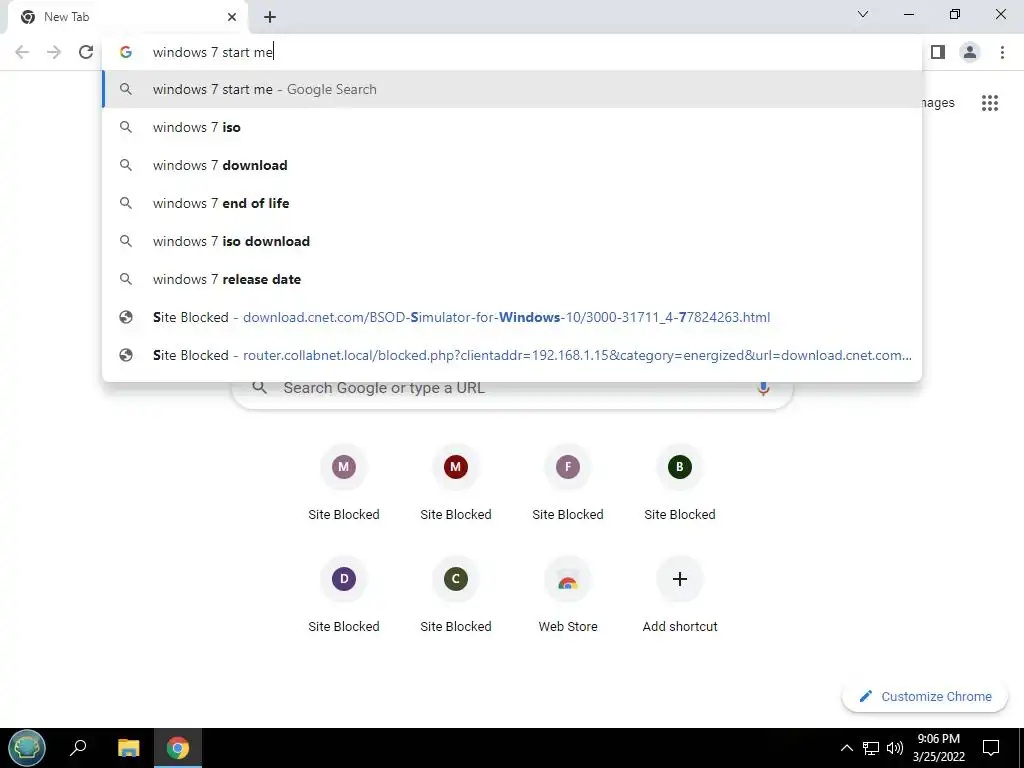Open the Chrome side panel icon
This screenshot has height=768, width=1024.
point(938,52)
